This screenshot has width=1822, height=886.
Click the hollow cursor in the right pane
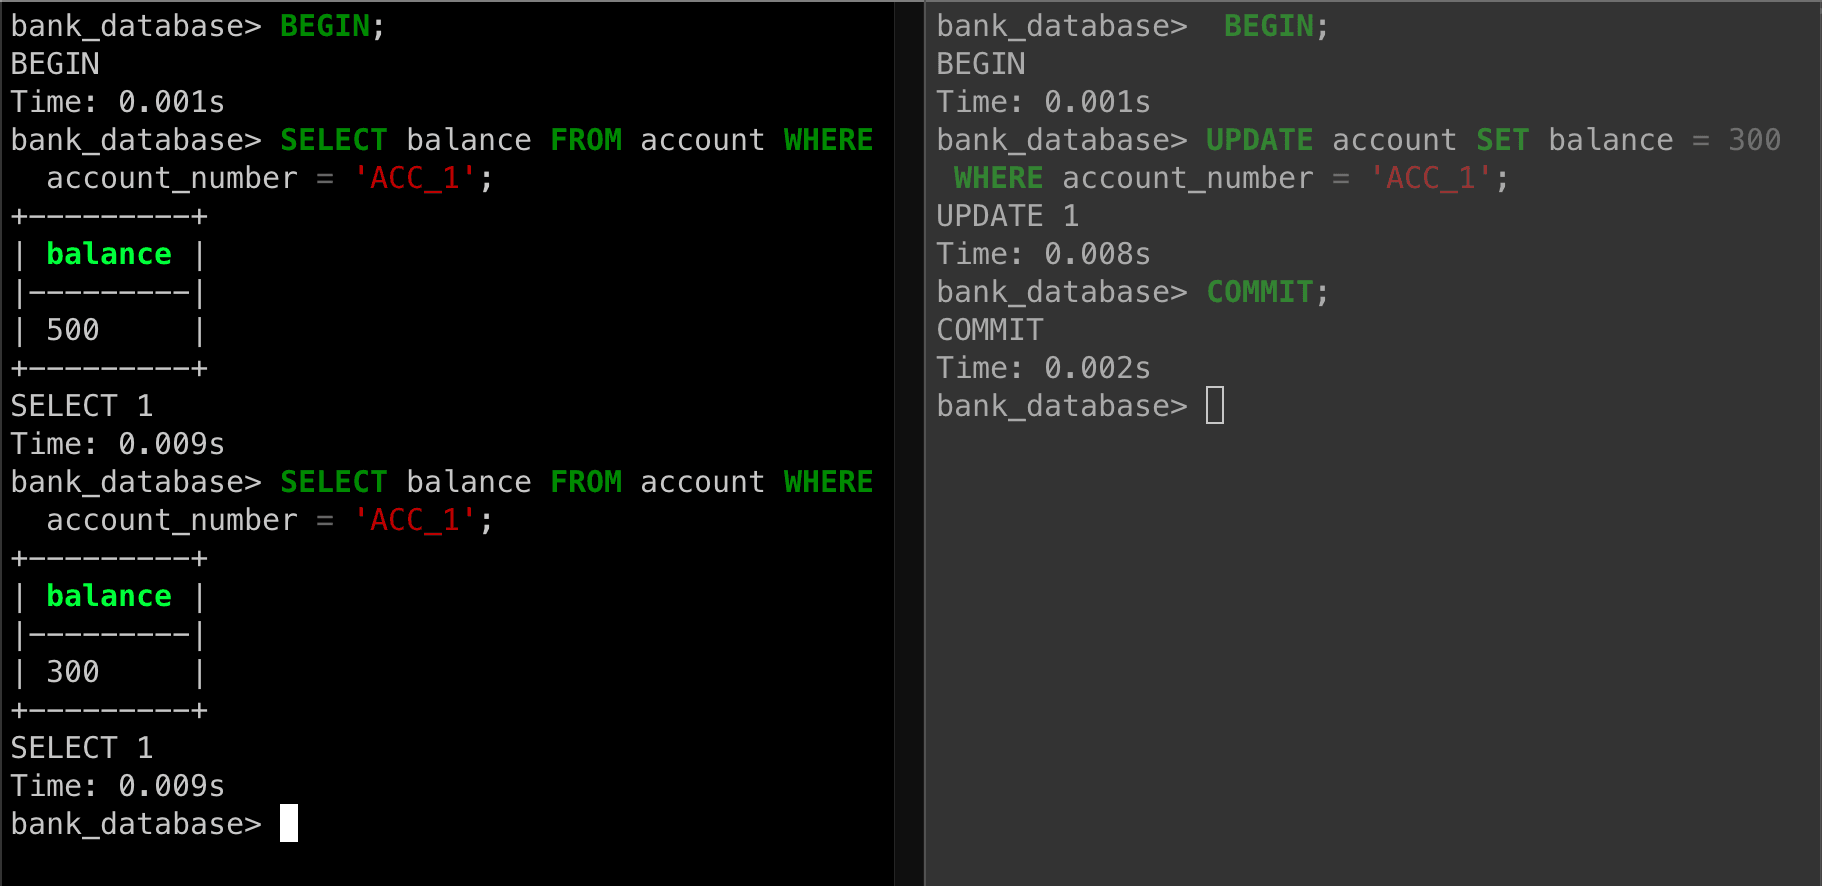[x=1215, y=405]
